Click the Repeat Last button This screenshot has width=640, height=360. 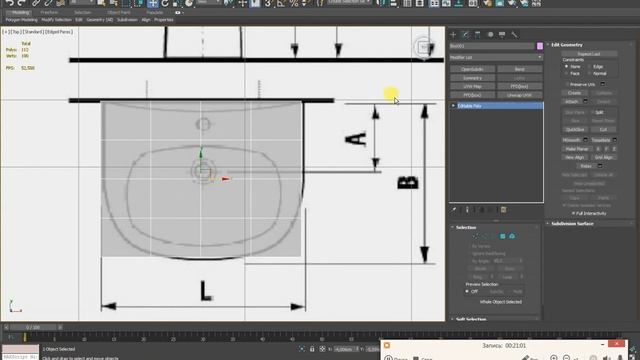(589, 54)
